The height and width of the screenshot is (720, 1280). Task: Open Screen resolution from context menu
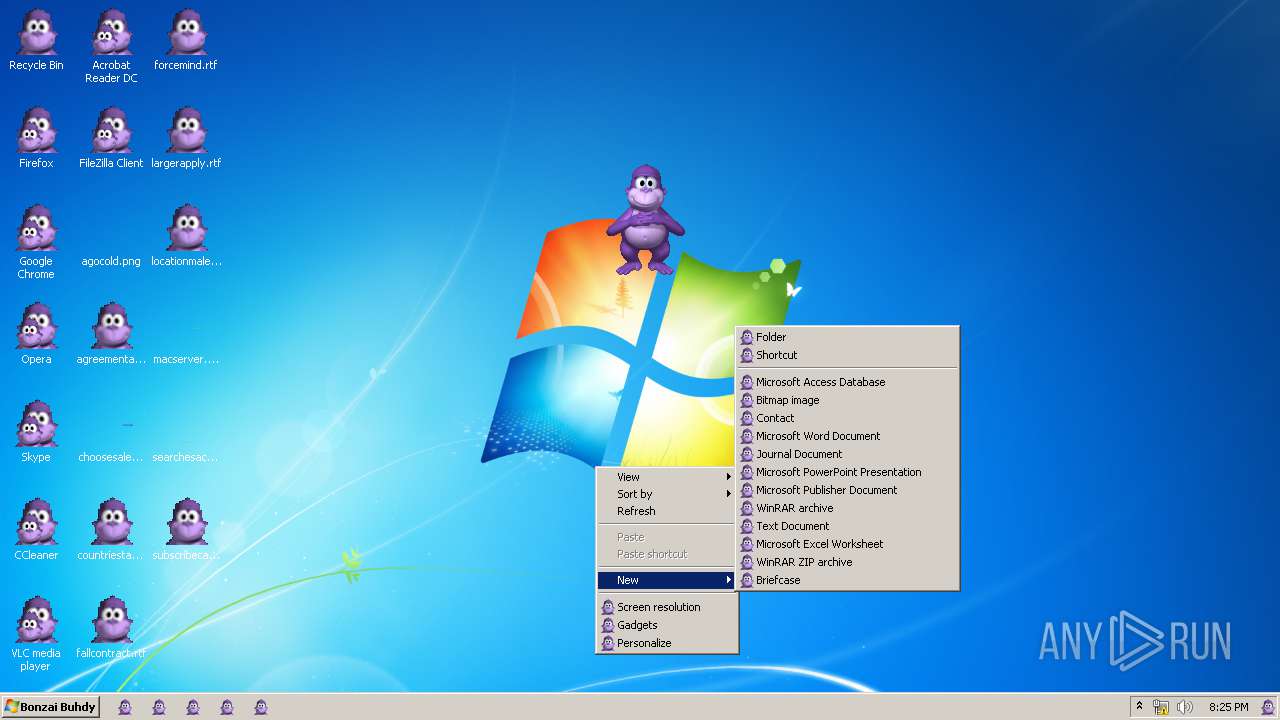667,607
